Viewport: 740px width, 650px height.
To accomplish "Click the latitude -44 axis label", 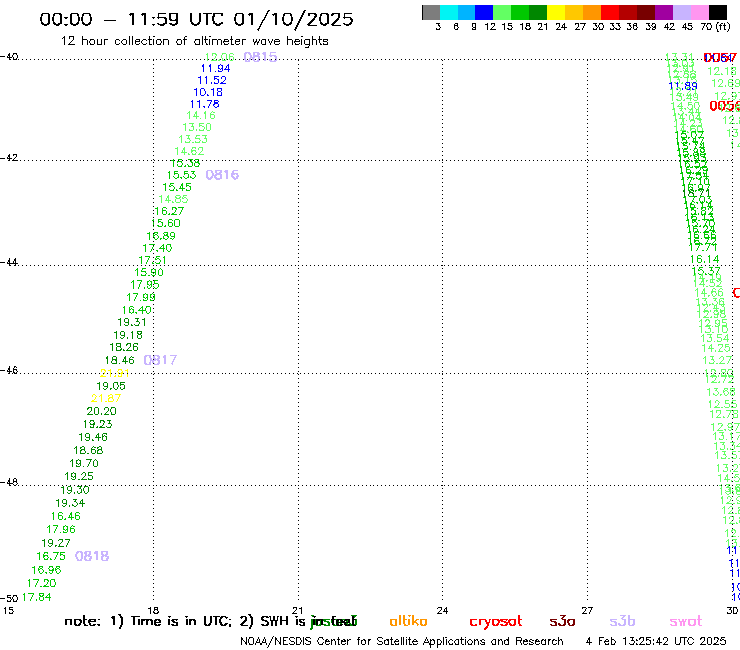I will point(9,262).
